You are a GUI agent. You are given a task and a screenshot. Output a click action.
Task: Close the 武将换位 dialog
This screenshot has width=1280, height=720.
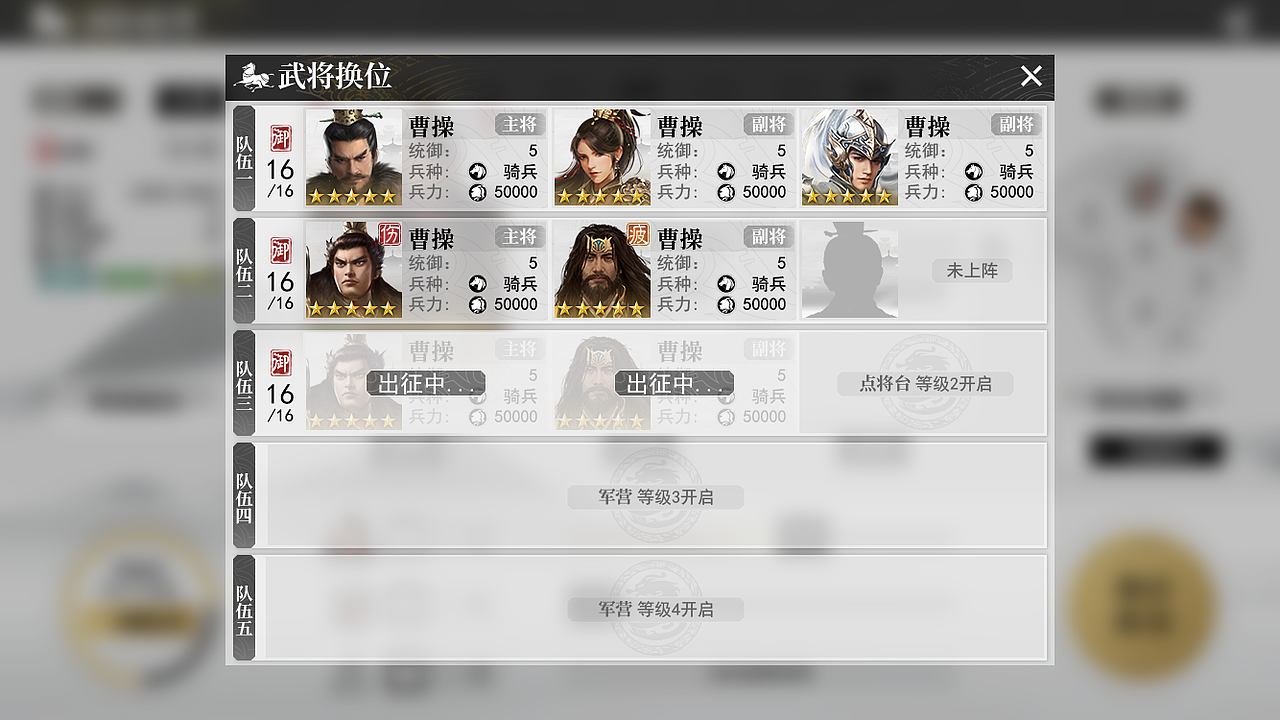(1031, 76)
